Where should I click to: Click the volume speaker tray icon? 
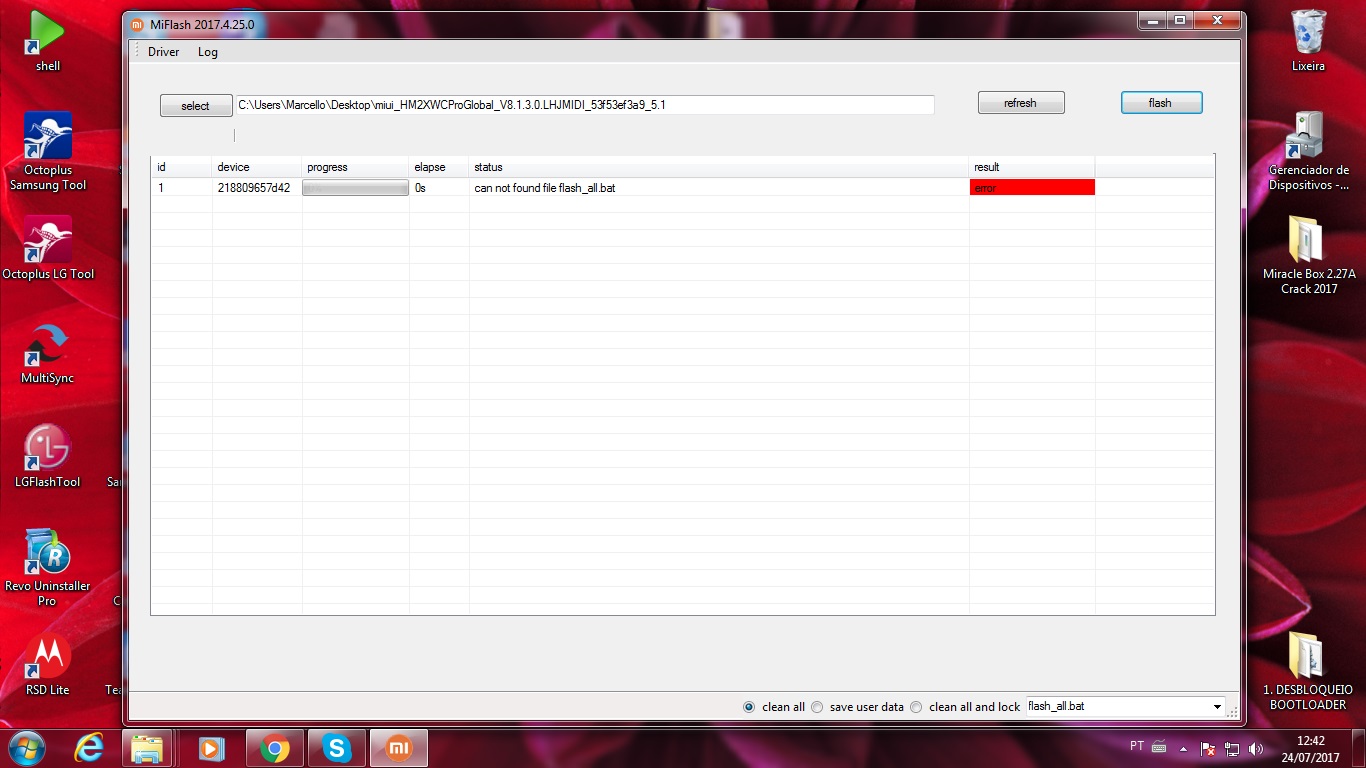(1256, 748)
